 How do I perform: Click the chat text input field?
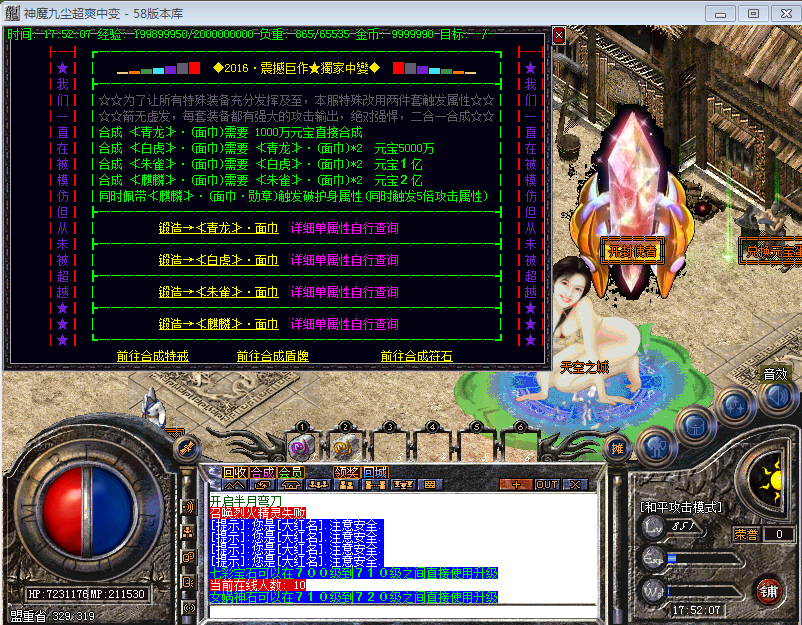click(403, 611)
